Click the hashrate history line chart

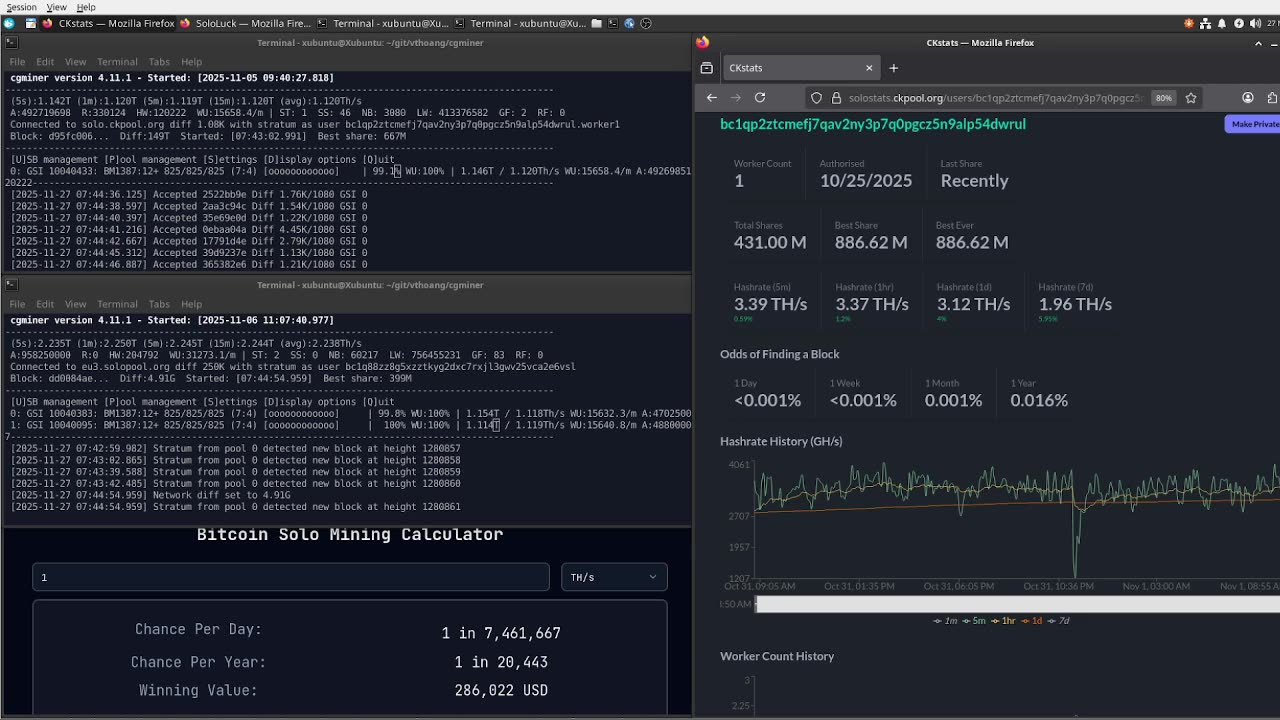1017,520
